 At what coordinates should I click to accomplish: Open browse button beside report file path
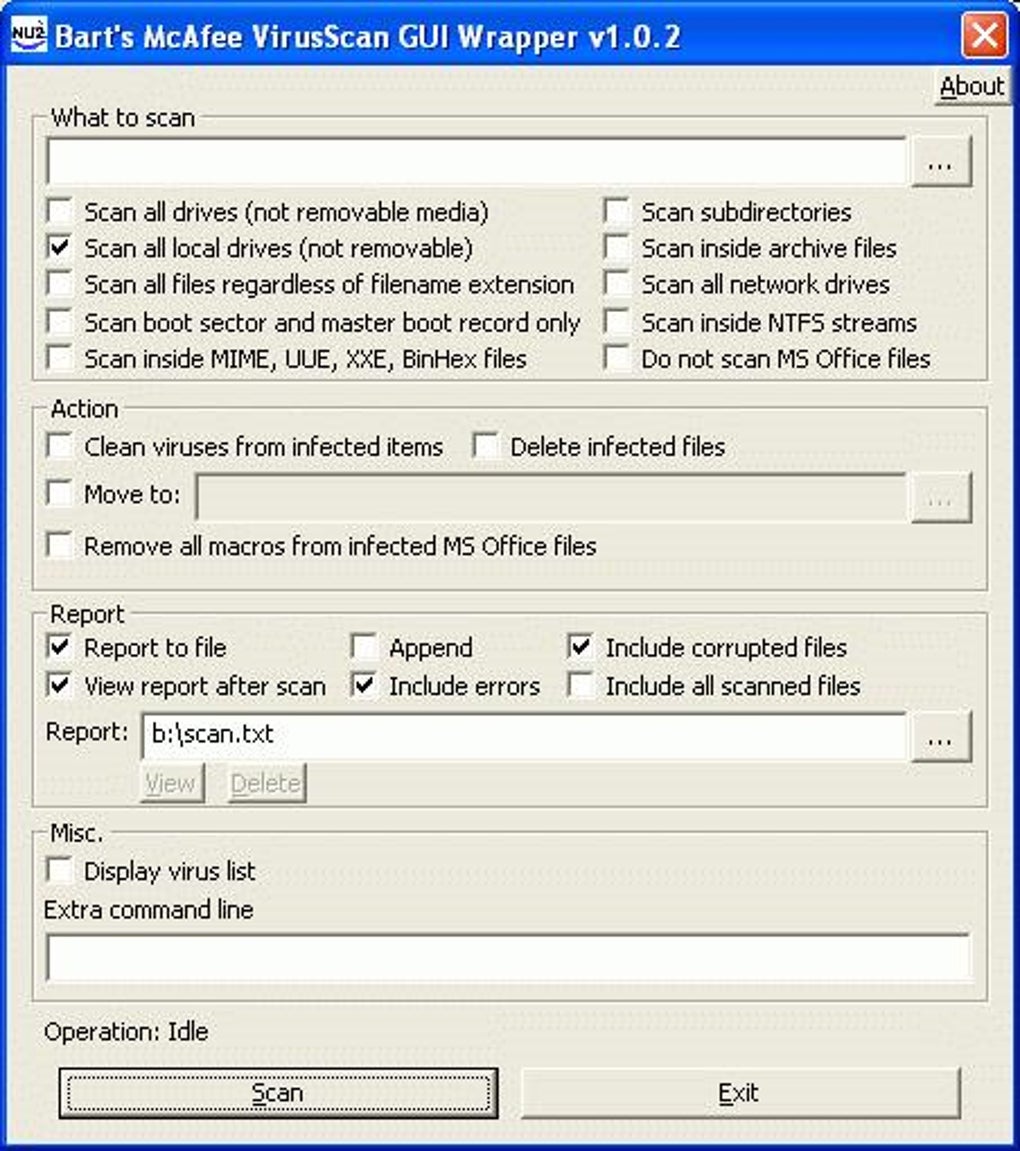pos(941,738)
